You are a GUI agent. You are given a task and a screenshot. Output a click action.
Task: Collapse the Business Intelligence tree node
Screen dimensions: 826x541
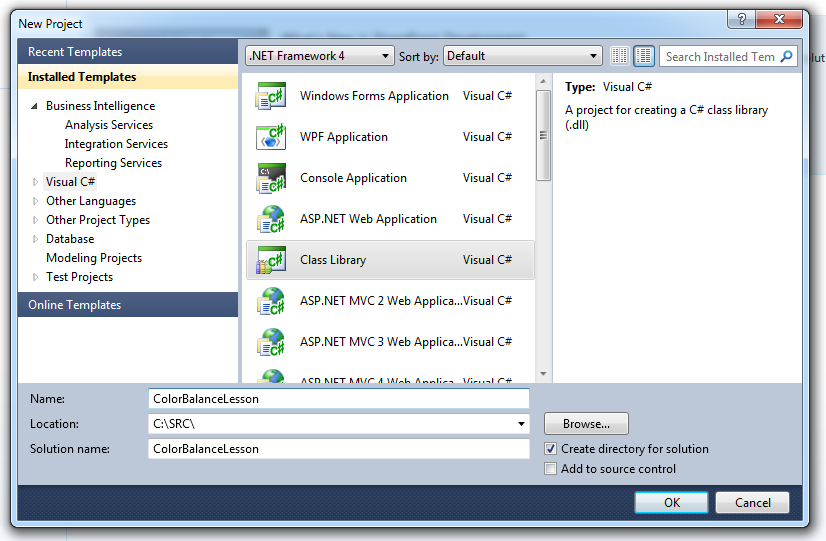tap(35, 106)
